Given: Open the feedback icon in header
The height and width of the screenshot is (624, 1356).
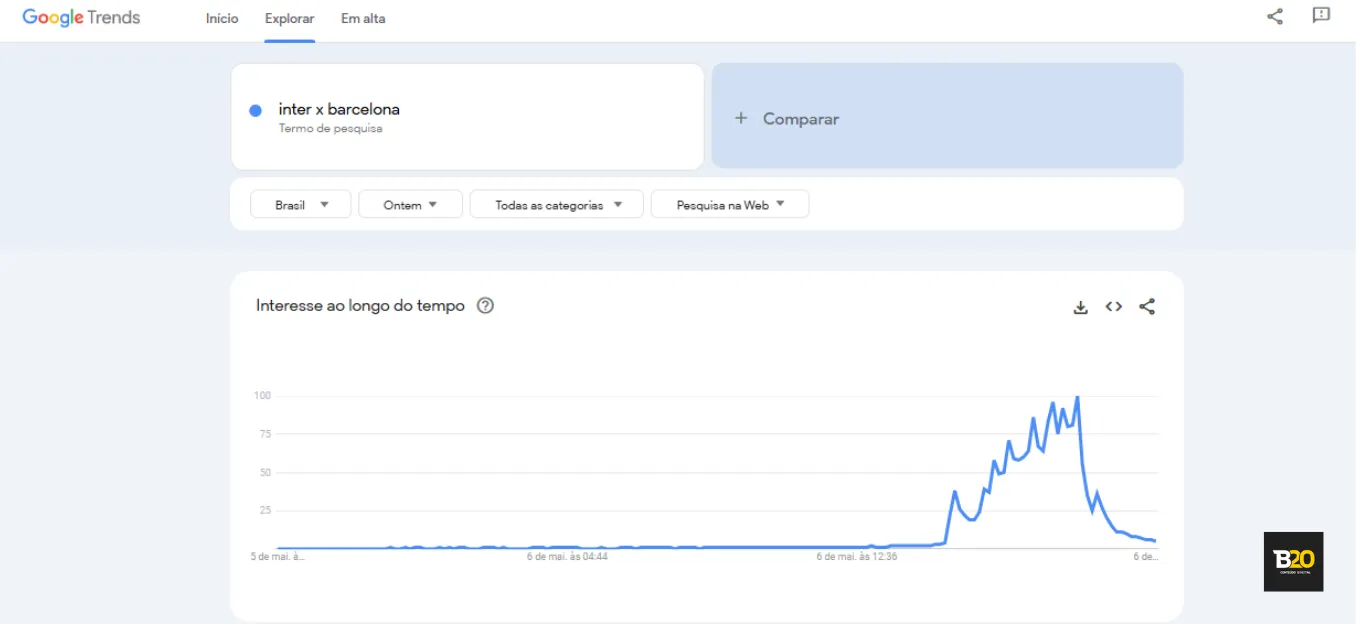Looking at the screenshot, I should tap(1321, 16).
